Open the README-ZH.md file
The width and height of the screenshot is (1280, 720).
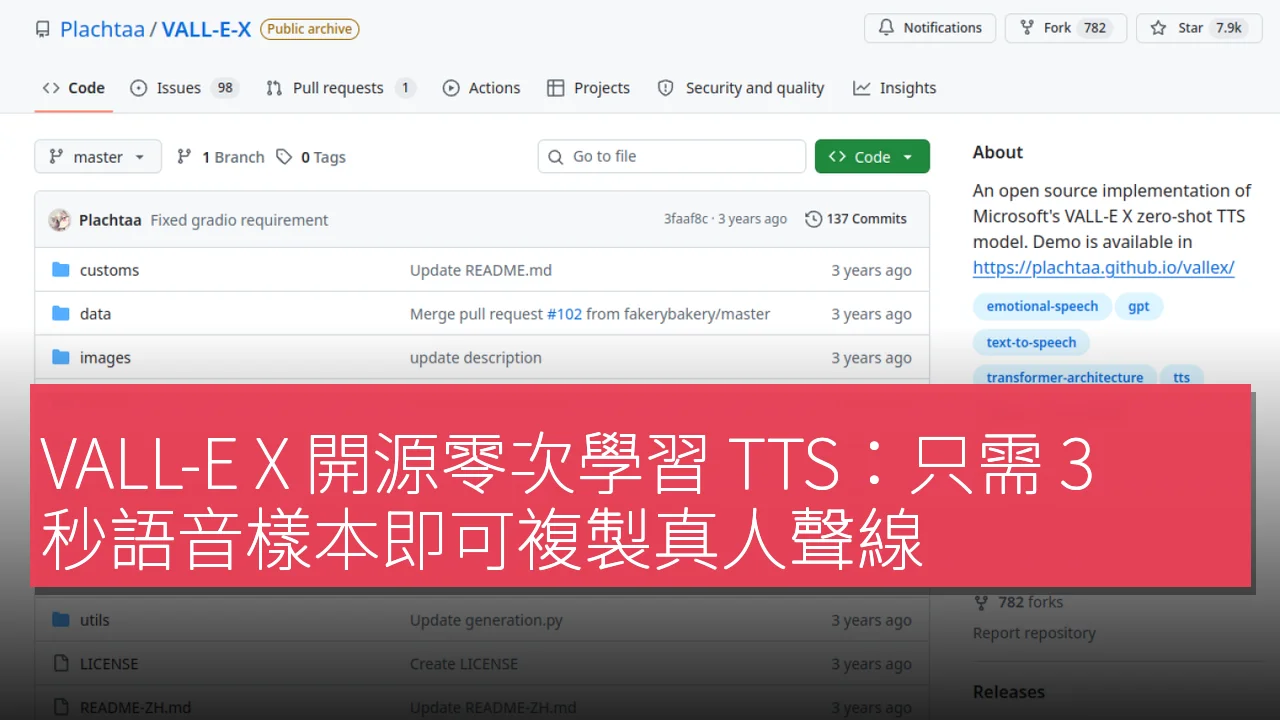pos(135,707)
